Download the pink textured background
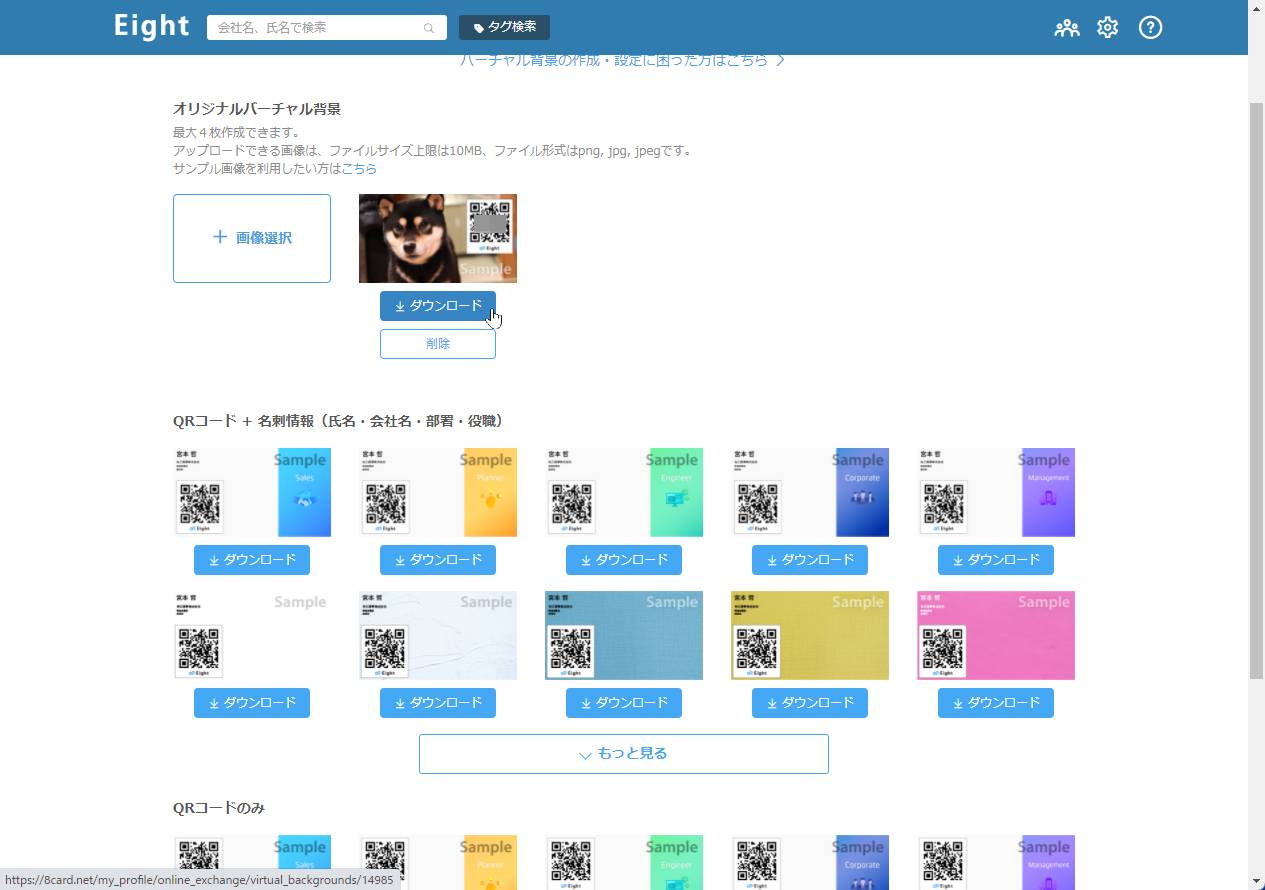 pos(996,703)
